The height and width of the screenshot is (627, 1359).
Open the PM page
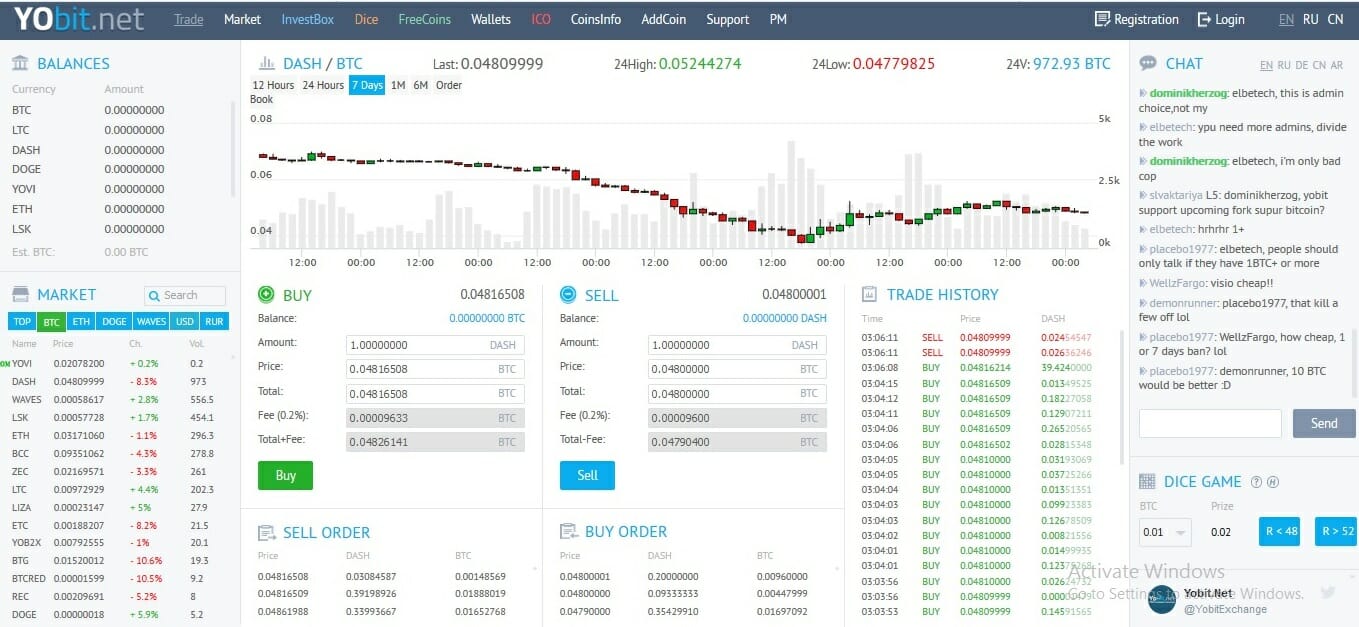click(x=778, y=19)
